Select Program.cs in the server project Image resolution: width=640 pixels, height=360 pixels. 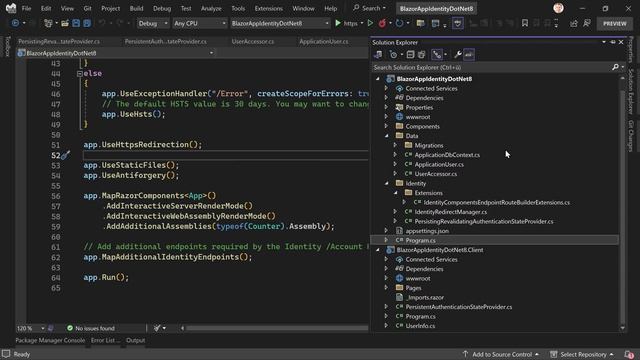(x=420, y=240)
